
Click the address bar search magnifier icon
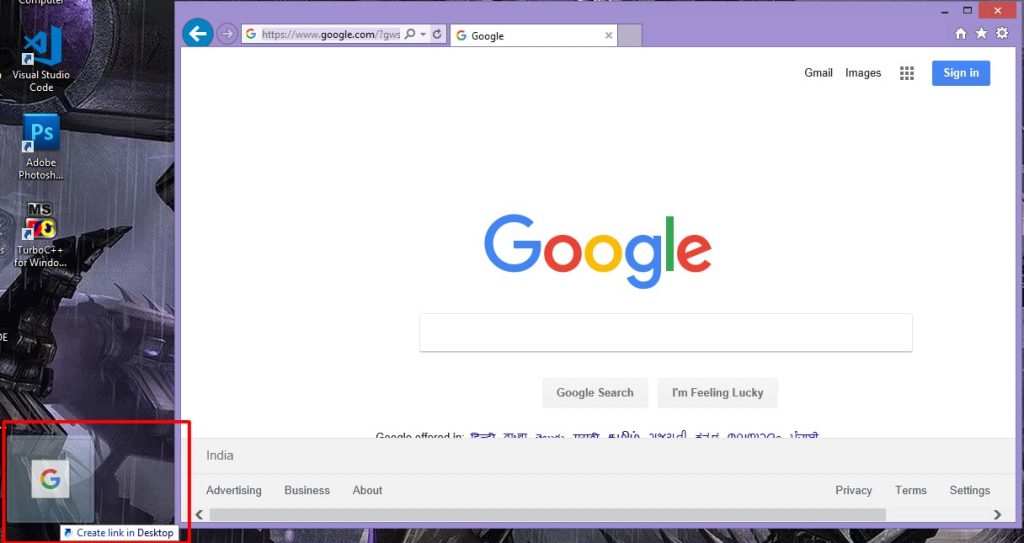coord(410,34)
